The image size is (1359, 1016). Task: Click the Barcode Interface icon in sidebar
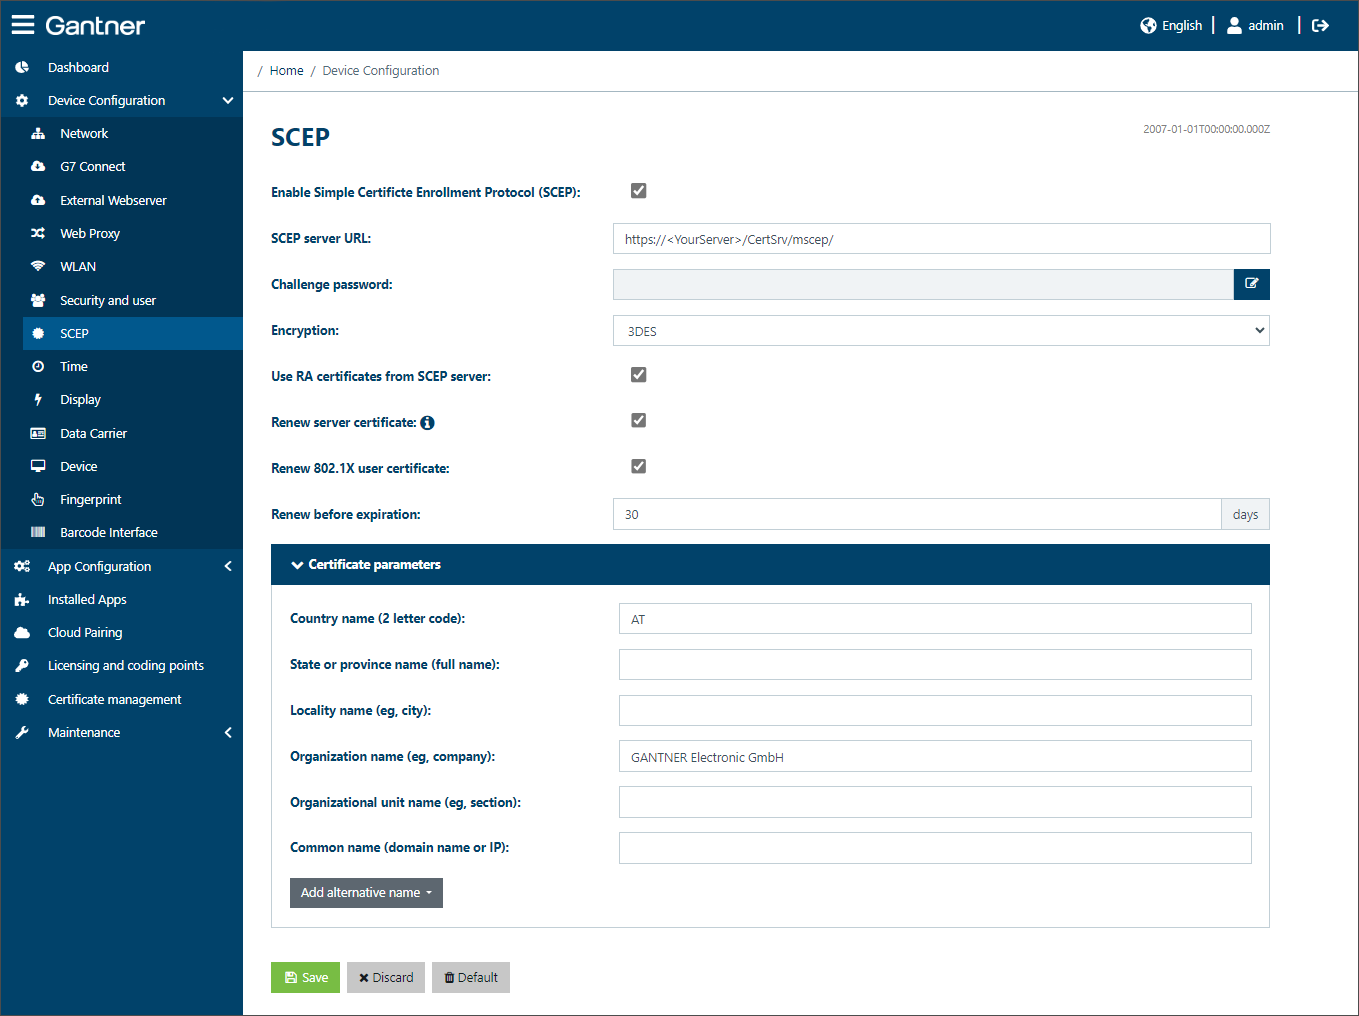pos(38,532)
